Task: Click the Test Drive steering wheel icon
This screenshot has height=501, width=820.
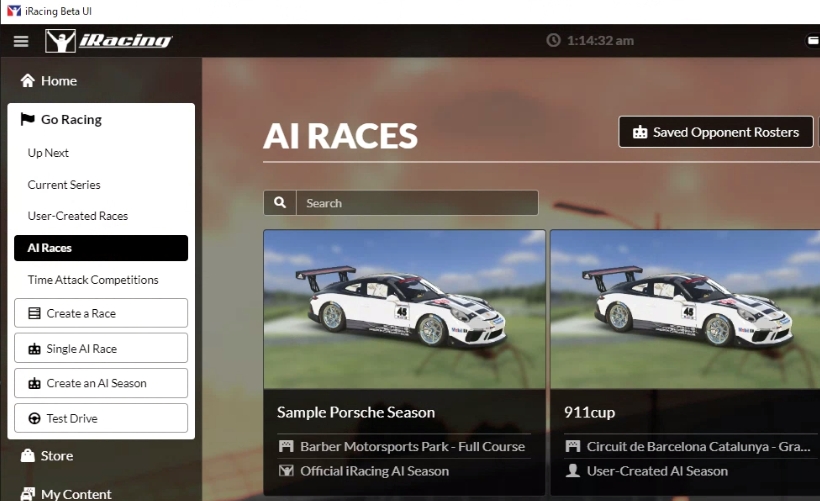Action: (x=34, y=418)
